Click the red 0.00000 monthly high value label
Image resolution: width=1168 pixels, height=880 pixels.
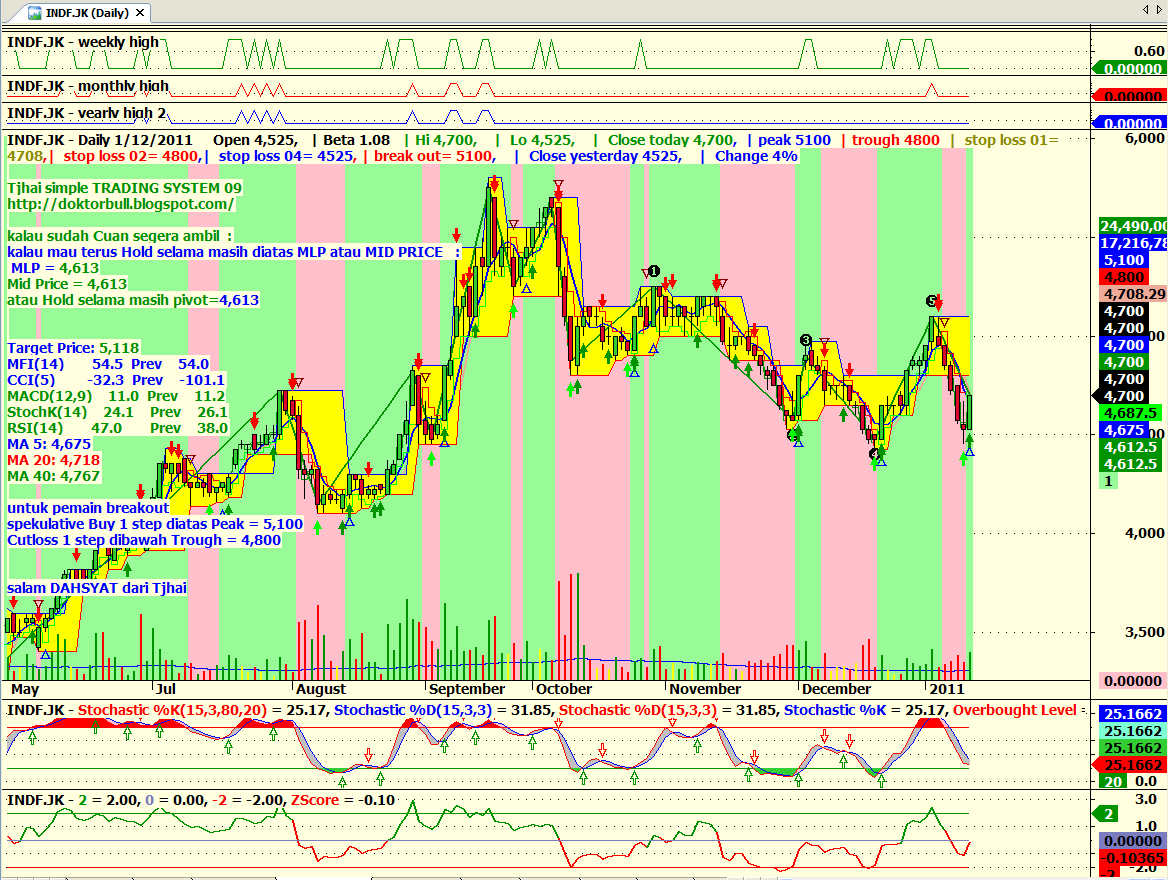pyautogui.click(x=1132, y=96)
